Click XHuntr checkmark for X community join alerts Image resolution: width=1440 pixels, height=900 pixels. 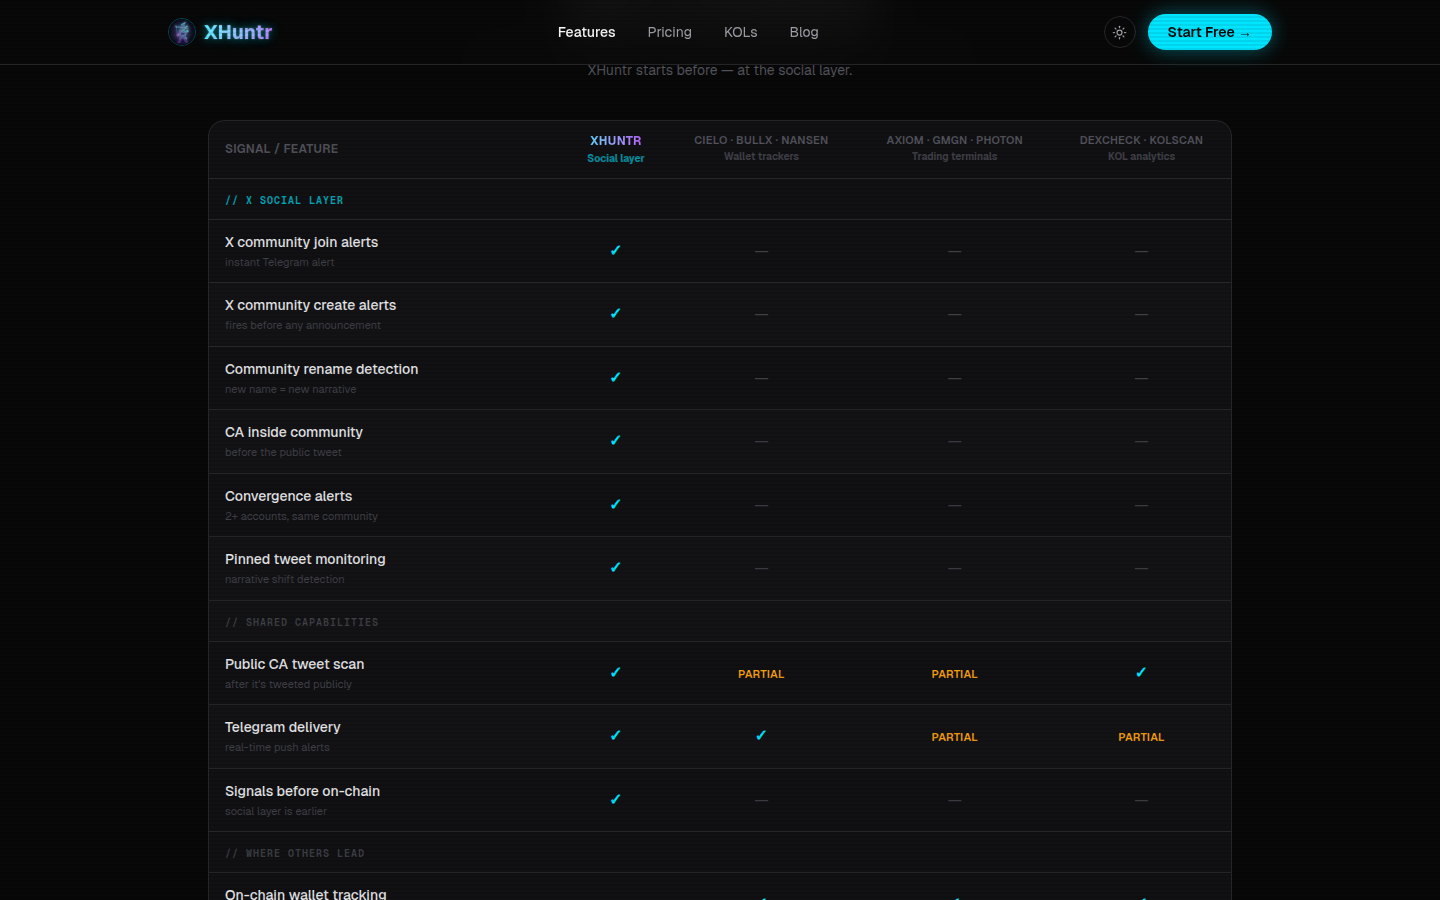tap(615, 250)
